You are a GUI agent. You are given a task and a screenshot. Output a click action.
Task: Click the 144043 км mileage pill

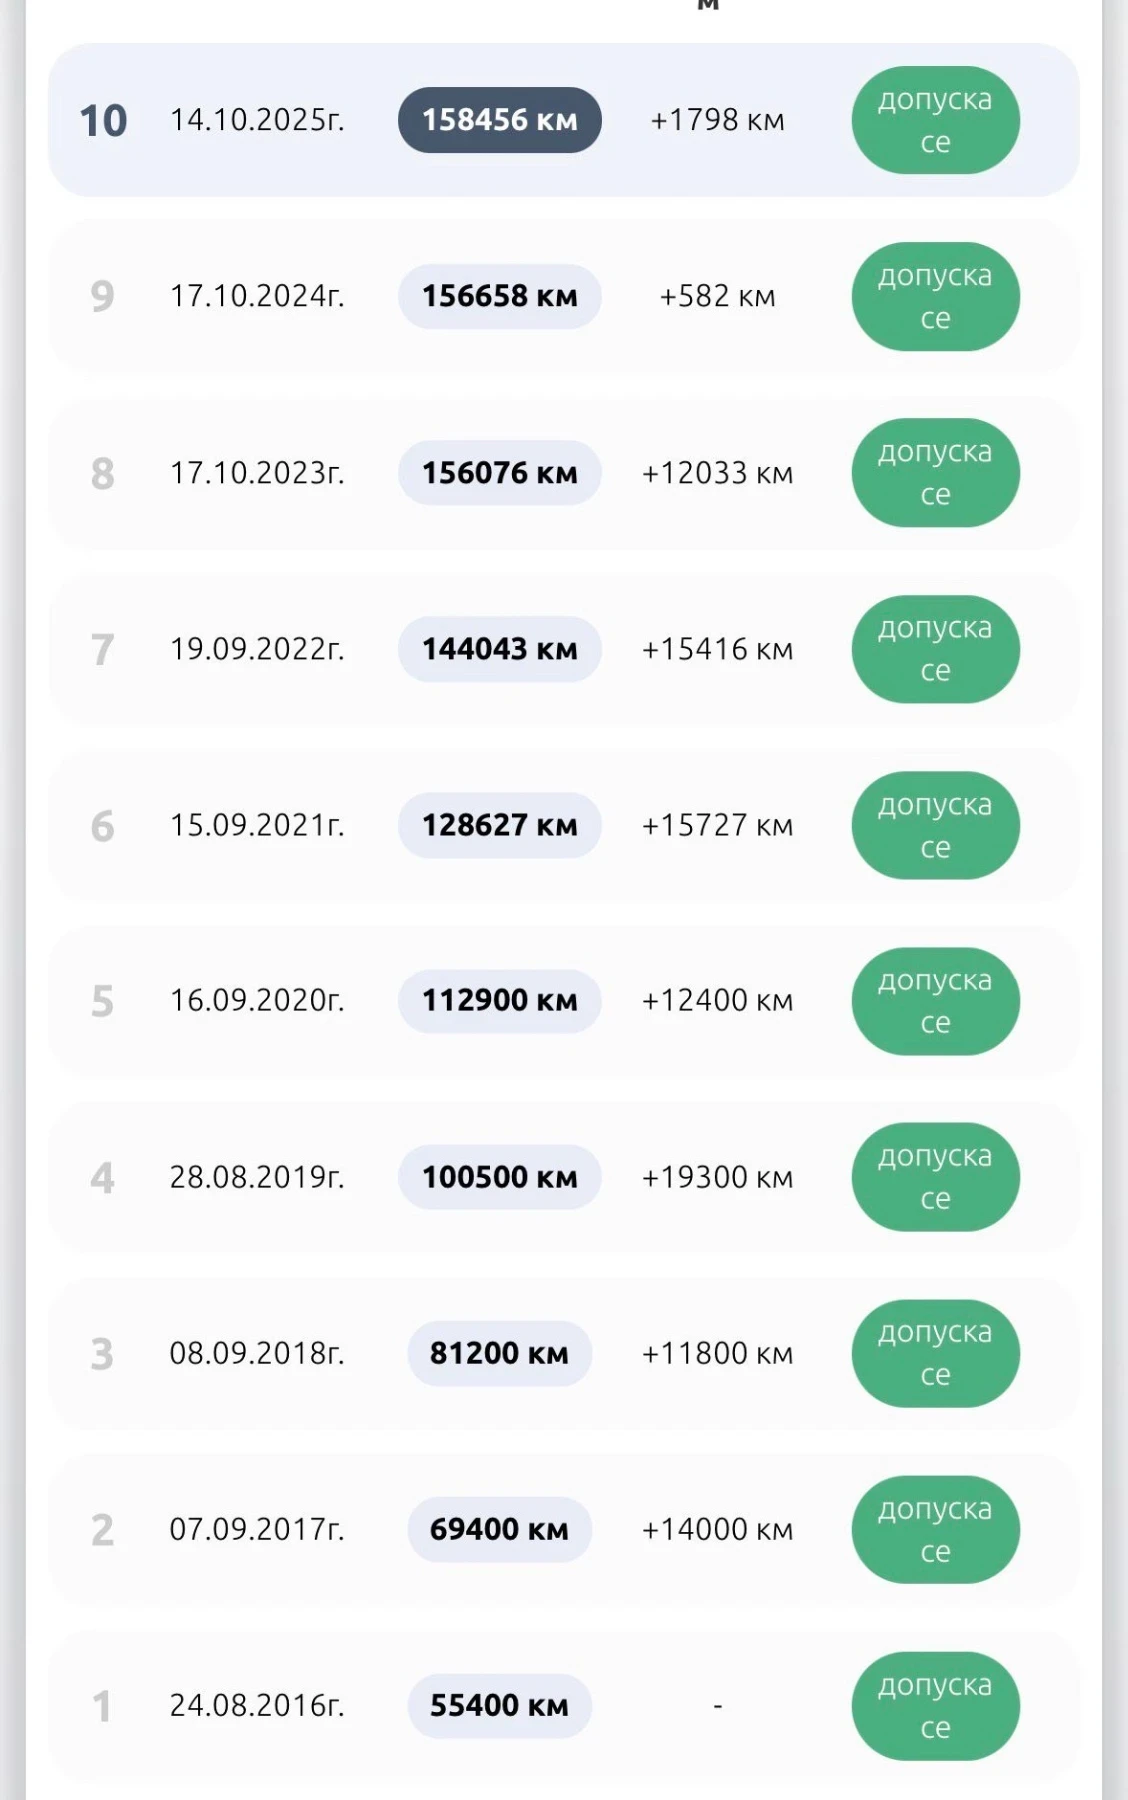[500, 649]
